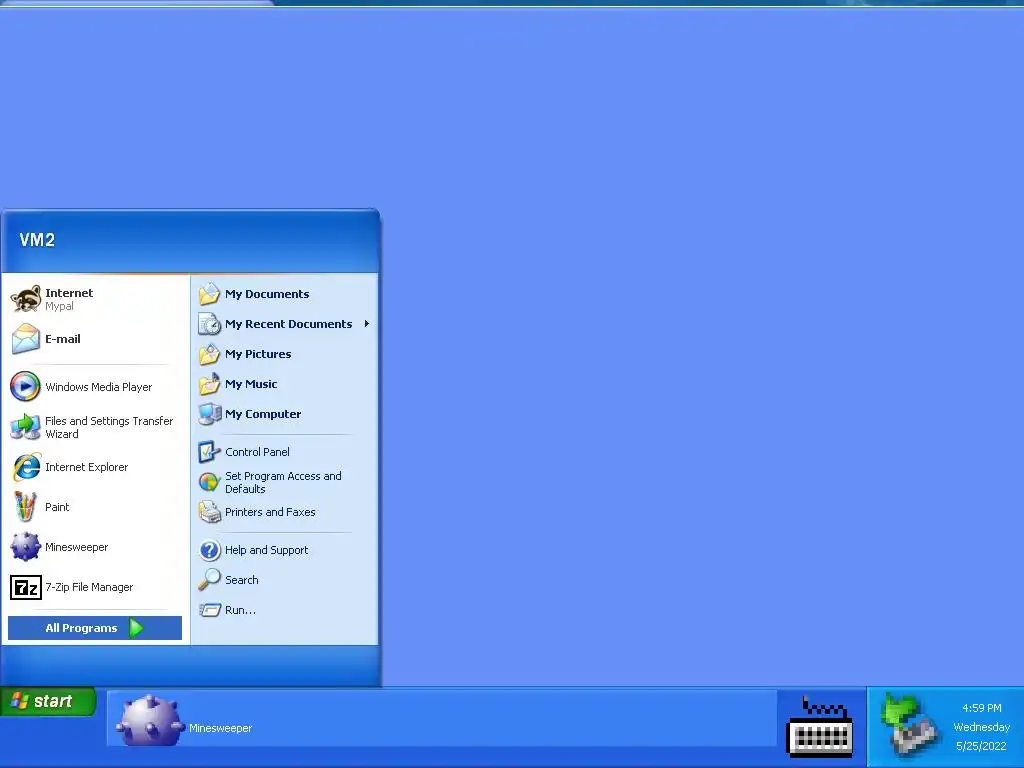Click the Internet Explorer icon
Viewport: 1024px width, 768px height.
(x=26, y=467)
